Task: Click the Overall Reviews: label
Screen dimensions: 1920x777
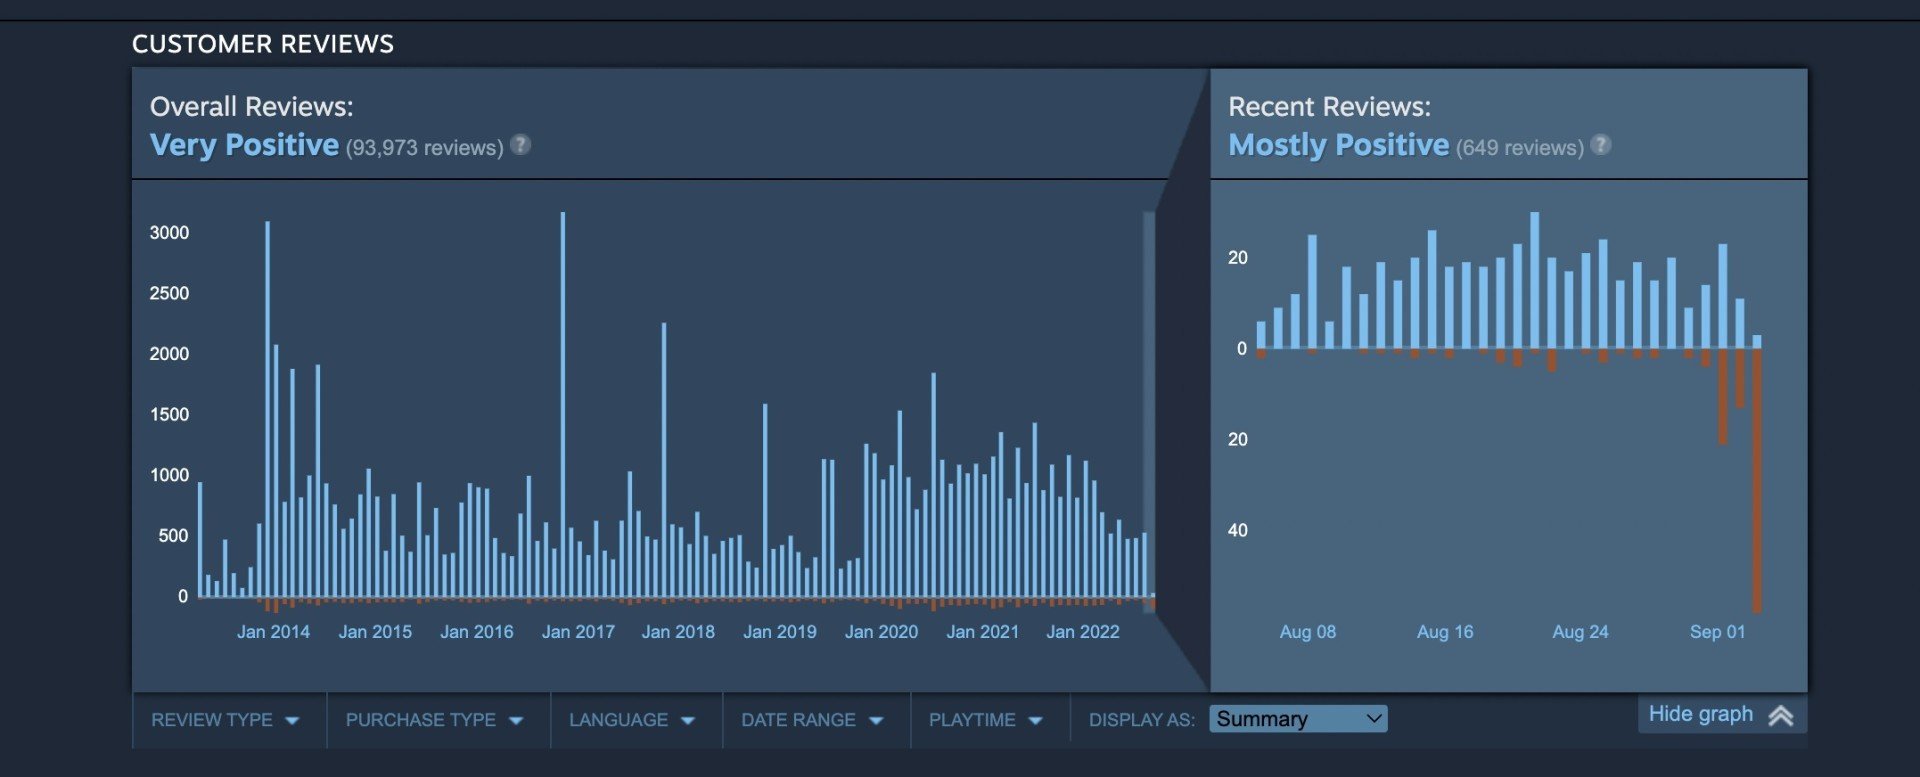Action: [x=252, y=106]
